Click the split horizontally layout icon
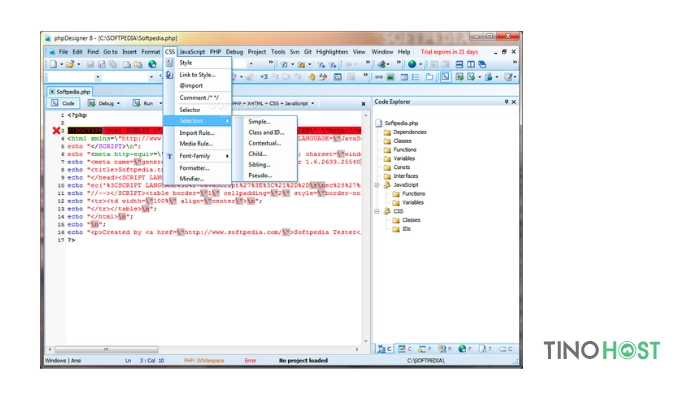Screen dimensions: 700x400 (x=459, y=64)
